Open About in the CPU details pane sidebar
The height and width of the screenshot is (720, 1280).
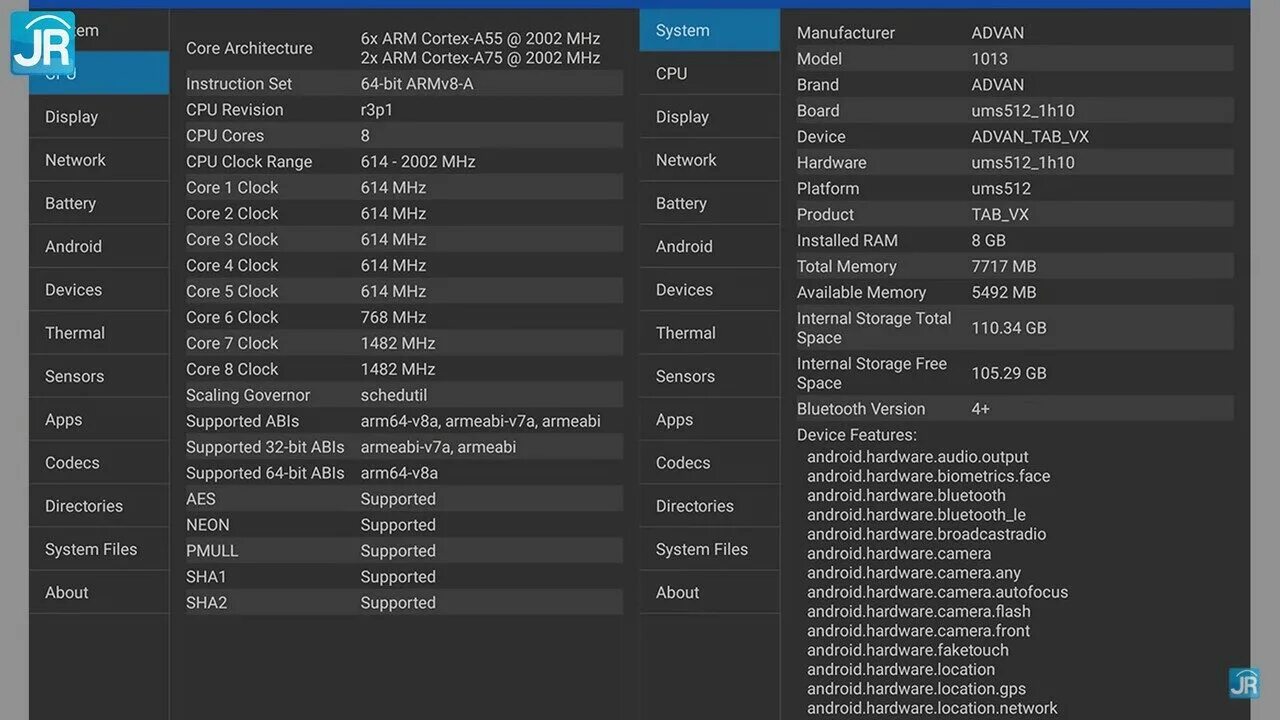[99, 592]
